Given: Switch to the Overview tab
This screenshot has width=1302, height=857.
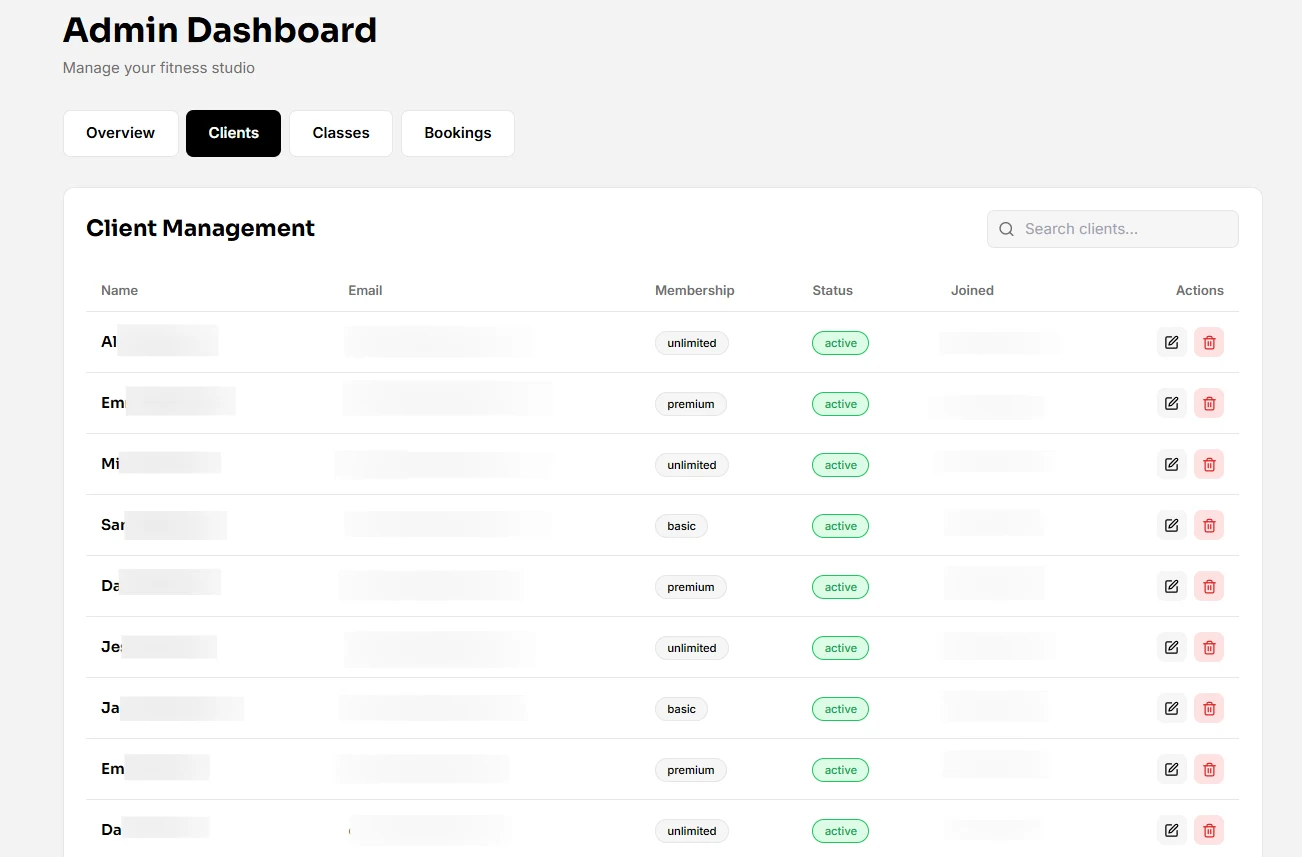Looking at the screenshot, I should click(121, 133).
